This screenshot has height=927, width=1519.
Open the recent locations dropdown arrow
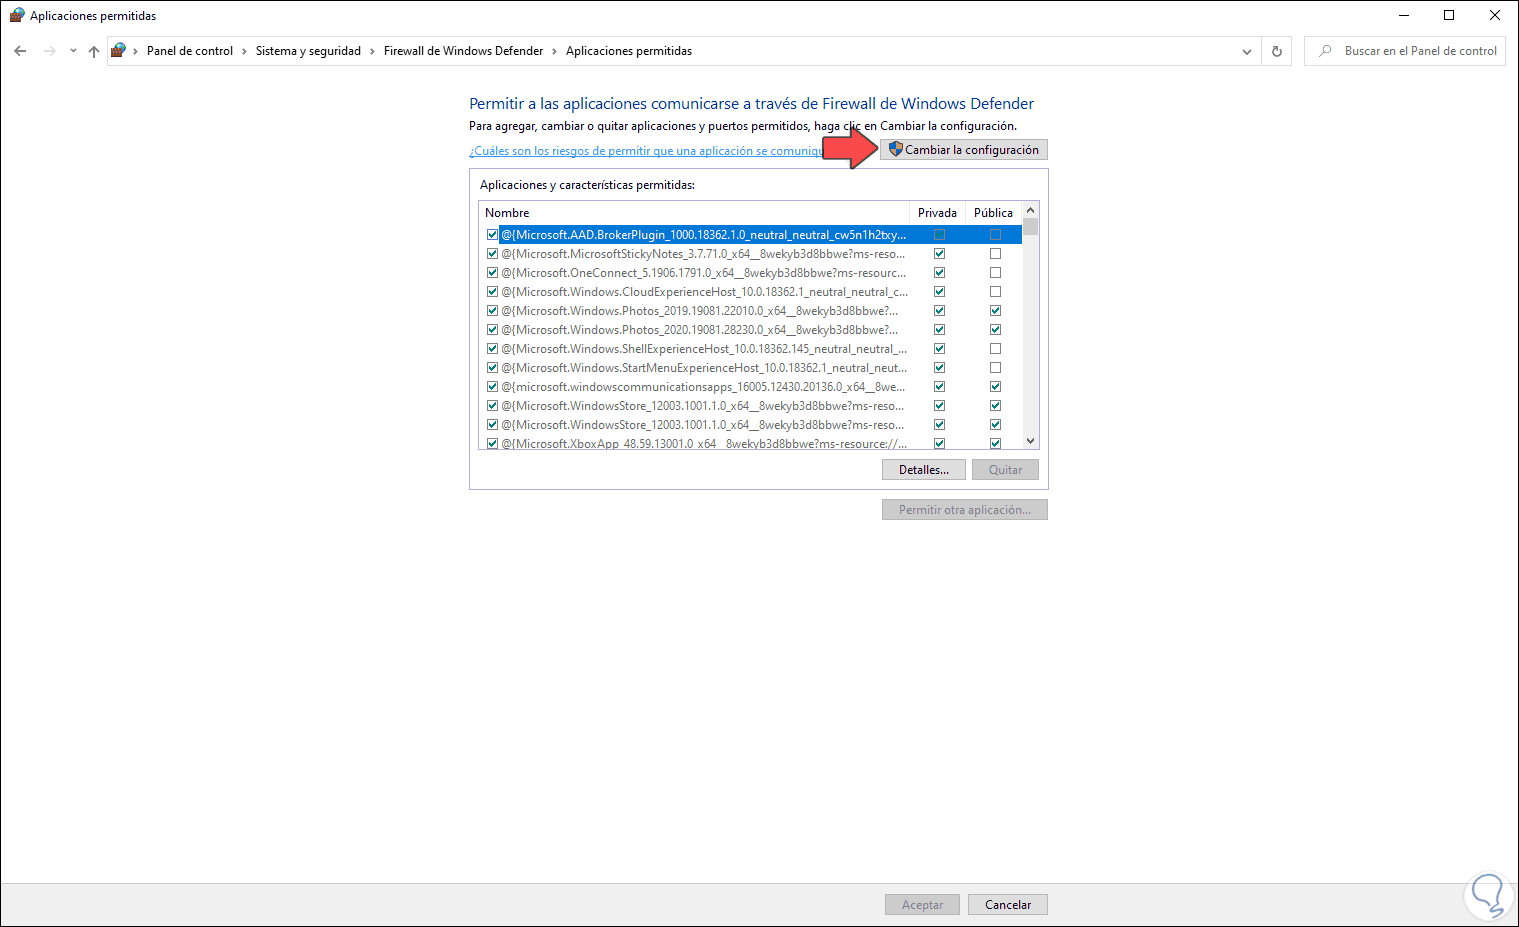tap(73, 51)
